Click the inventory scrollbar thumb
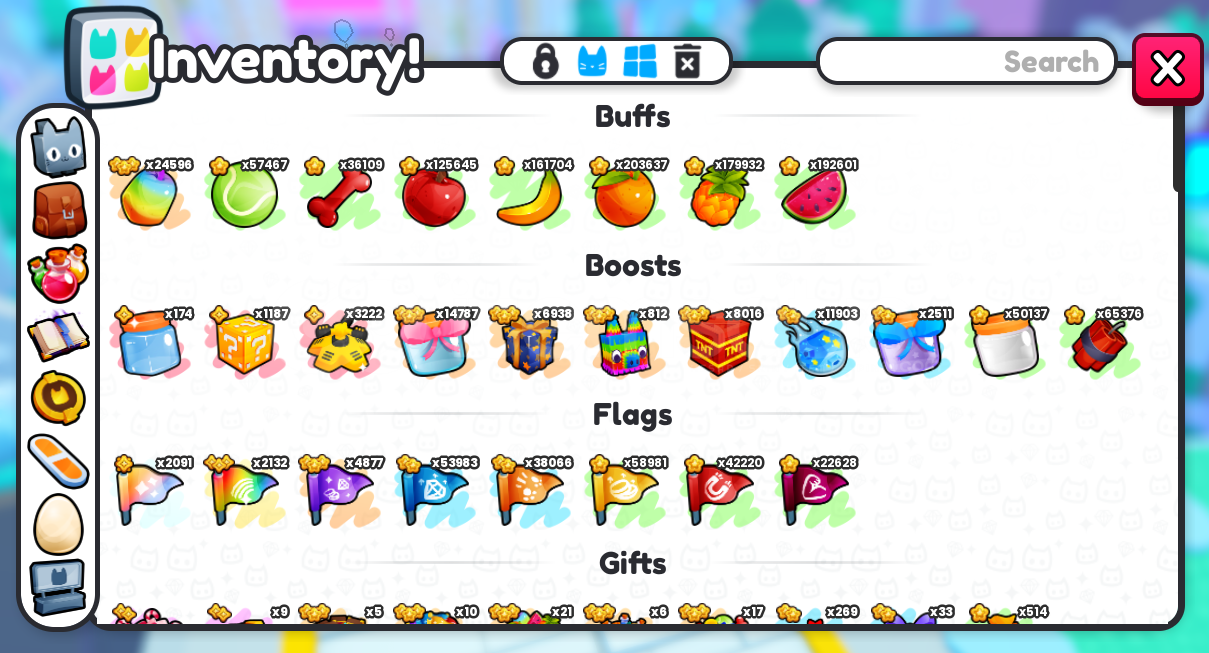Image resolution: width=1209 pixels, height=653 pixels. [x=1178, y=146]
